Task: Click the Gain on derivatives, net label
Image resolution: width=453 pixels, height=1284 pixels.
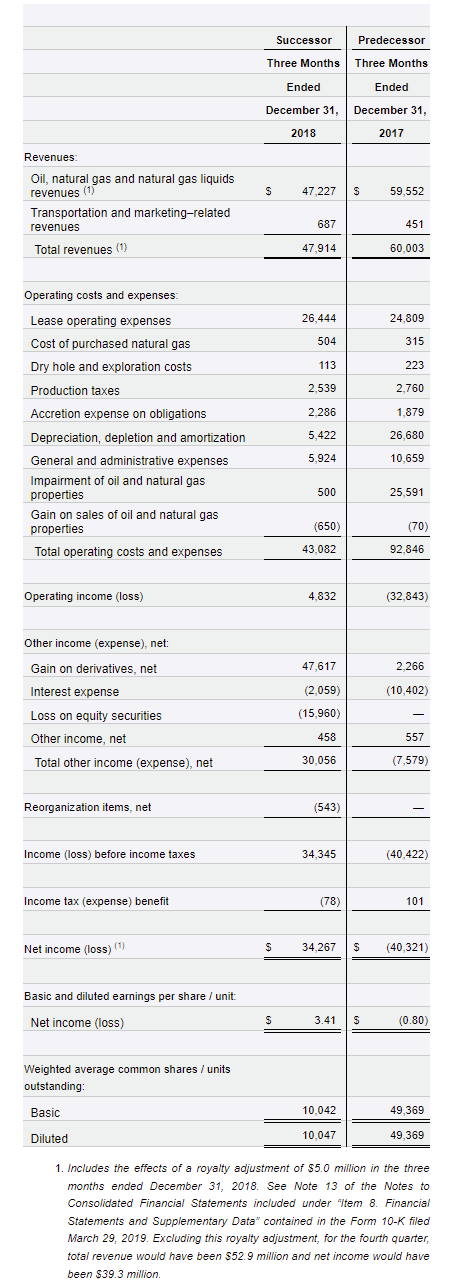Action: [x=94, y=668]
